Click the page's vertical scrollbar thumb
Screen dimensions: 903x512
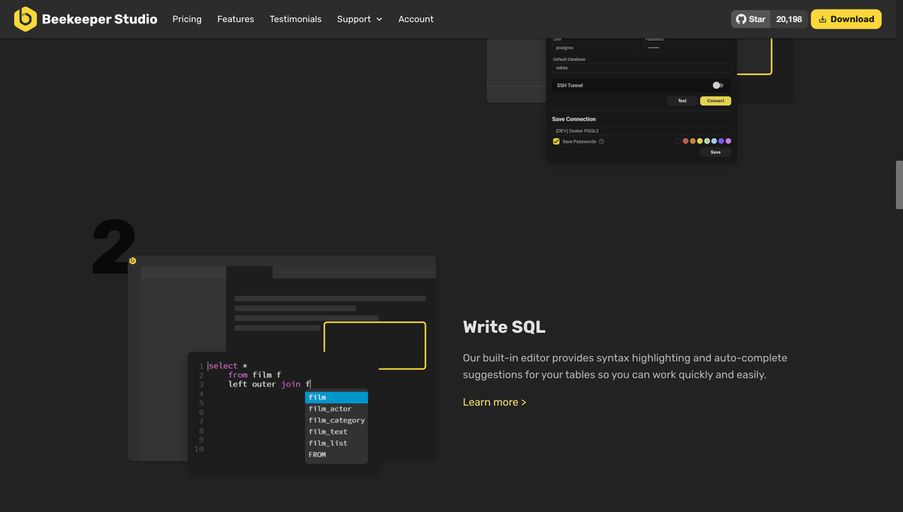point(899,185)
